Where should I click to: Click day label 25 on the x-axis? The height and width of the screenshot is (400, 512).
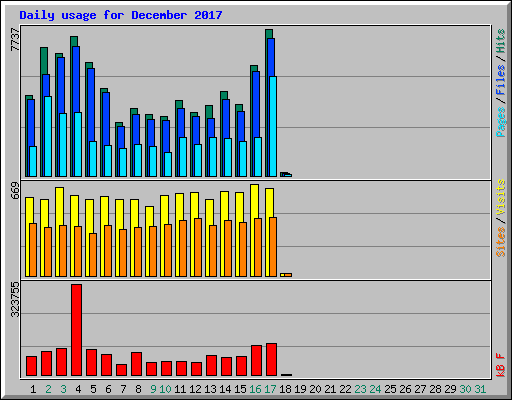(x=390, y=389)
